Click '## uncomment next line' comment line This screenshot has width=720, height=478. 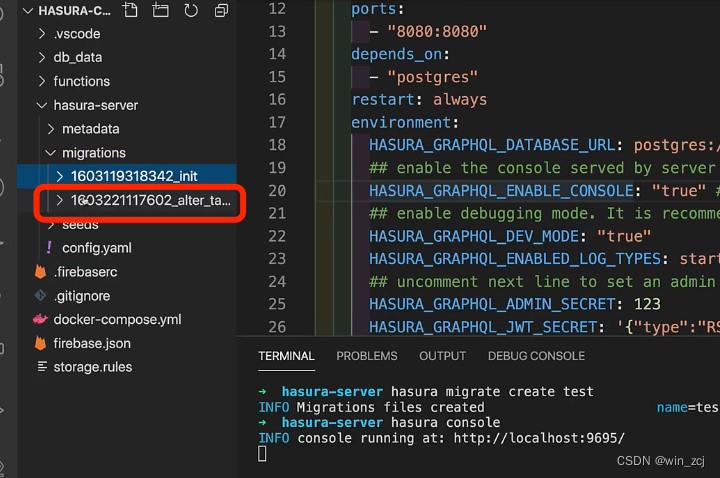click(x=544, y=281)
